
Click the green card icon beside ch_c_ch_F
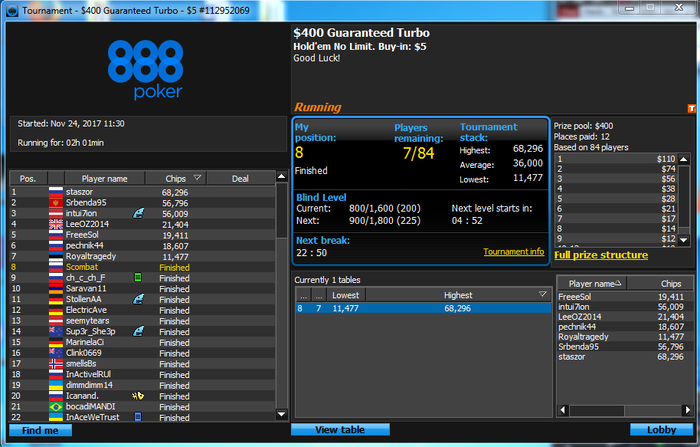(x=138, y=278)
